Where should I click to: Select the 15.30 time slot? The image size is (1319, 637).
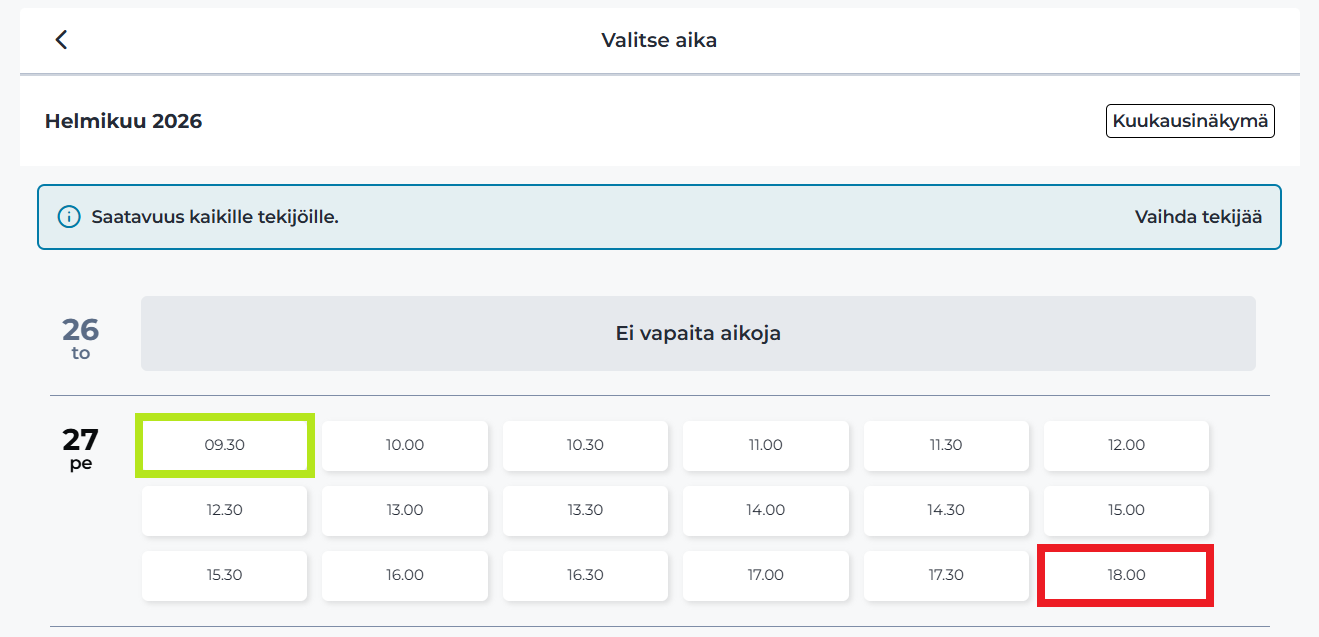point(224,575)
